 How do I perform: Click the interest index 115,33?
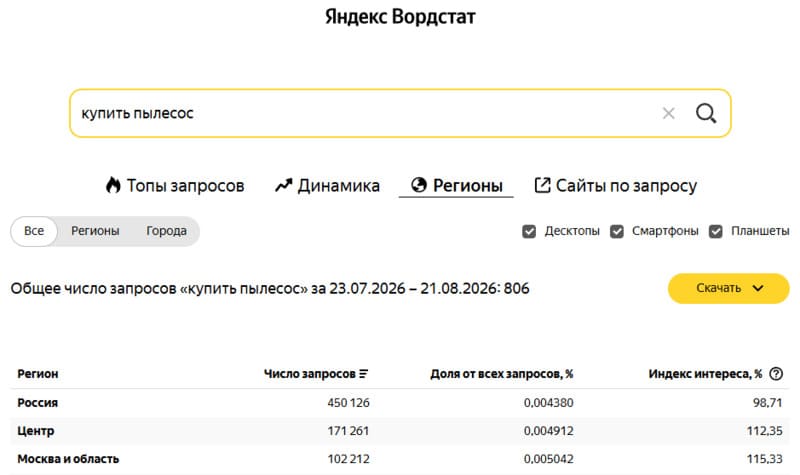(x=764, y=459)
